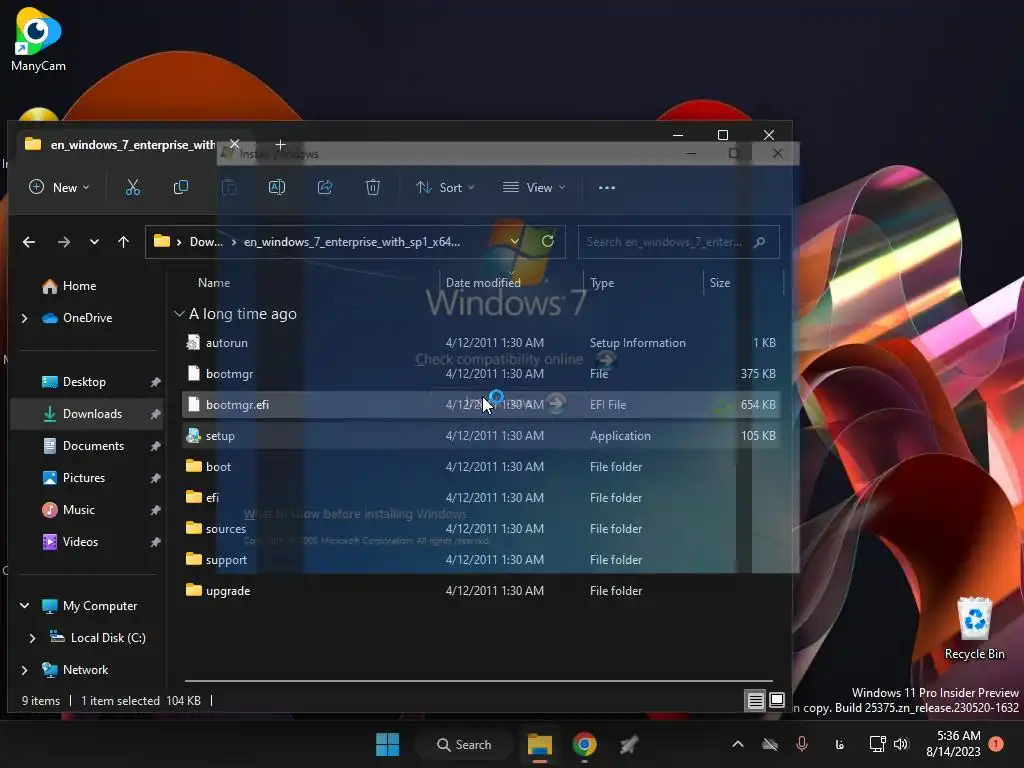Viewport: 1024px width, 768px height.
Task: Select the sources folder
Action: pyautogui.click(x=481, y=529)
